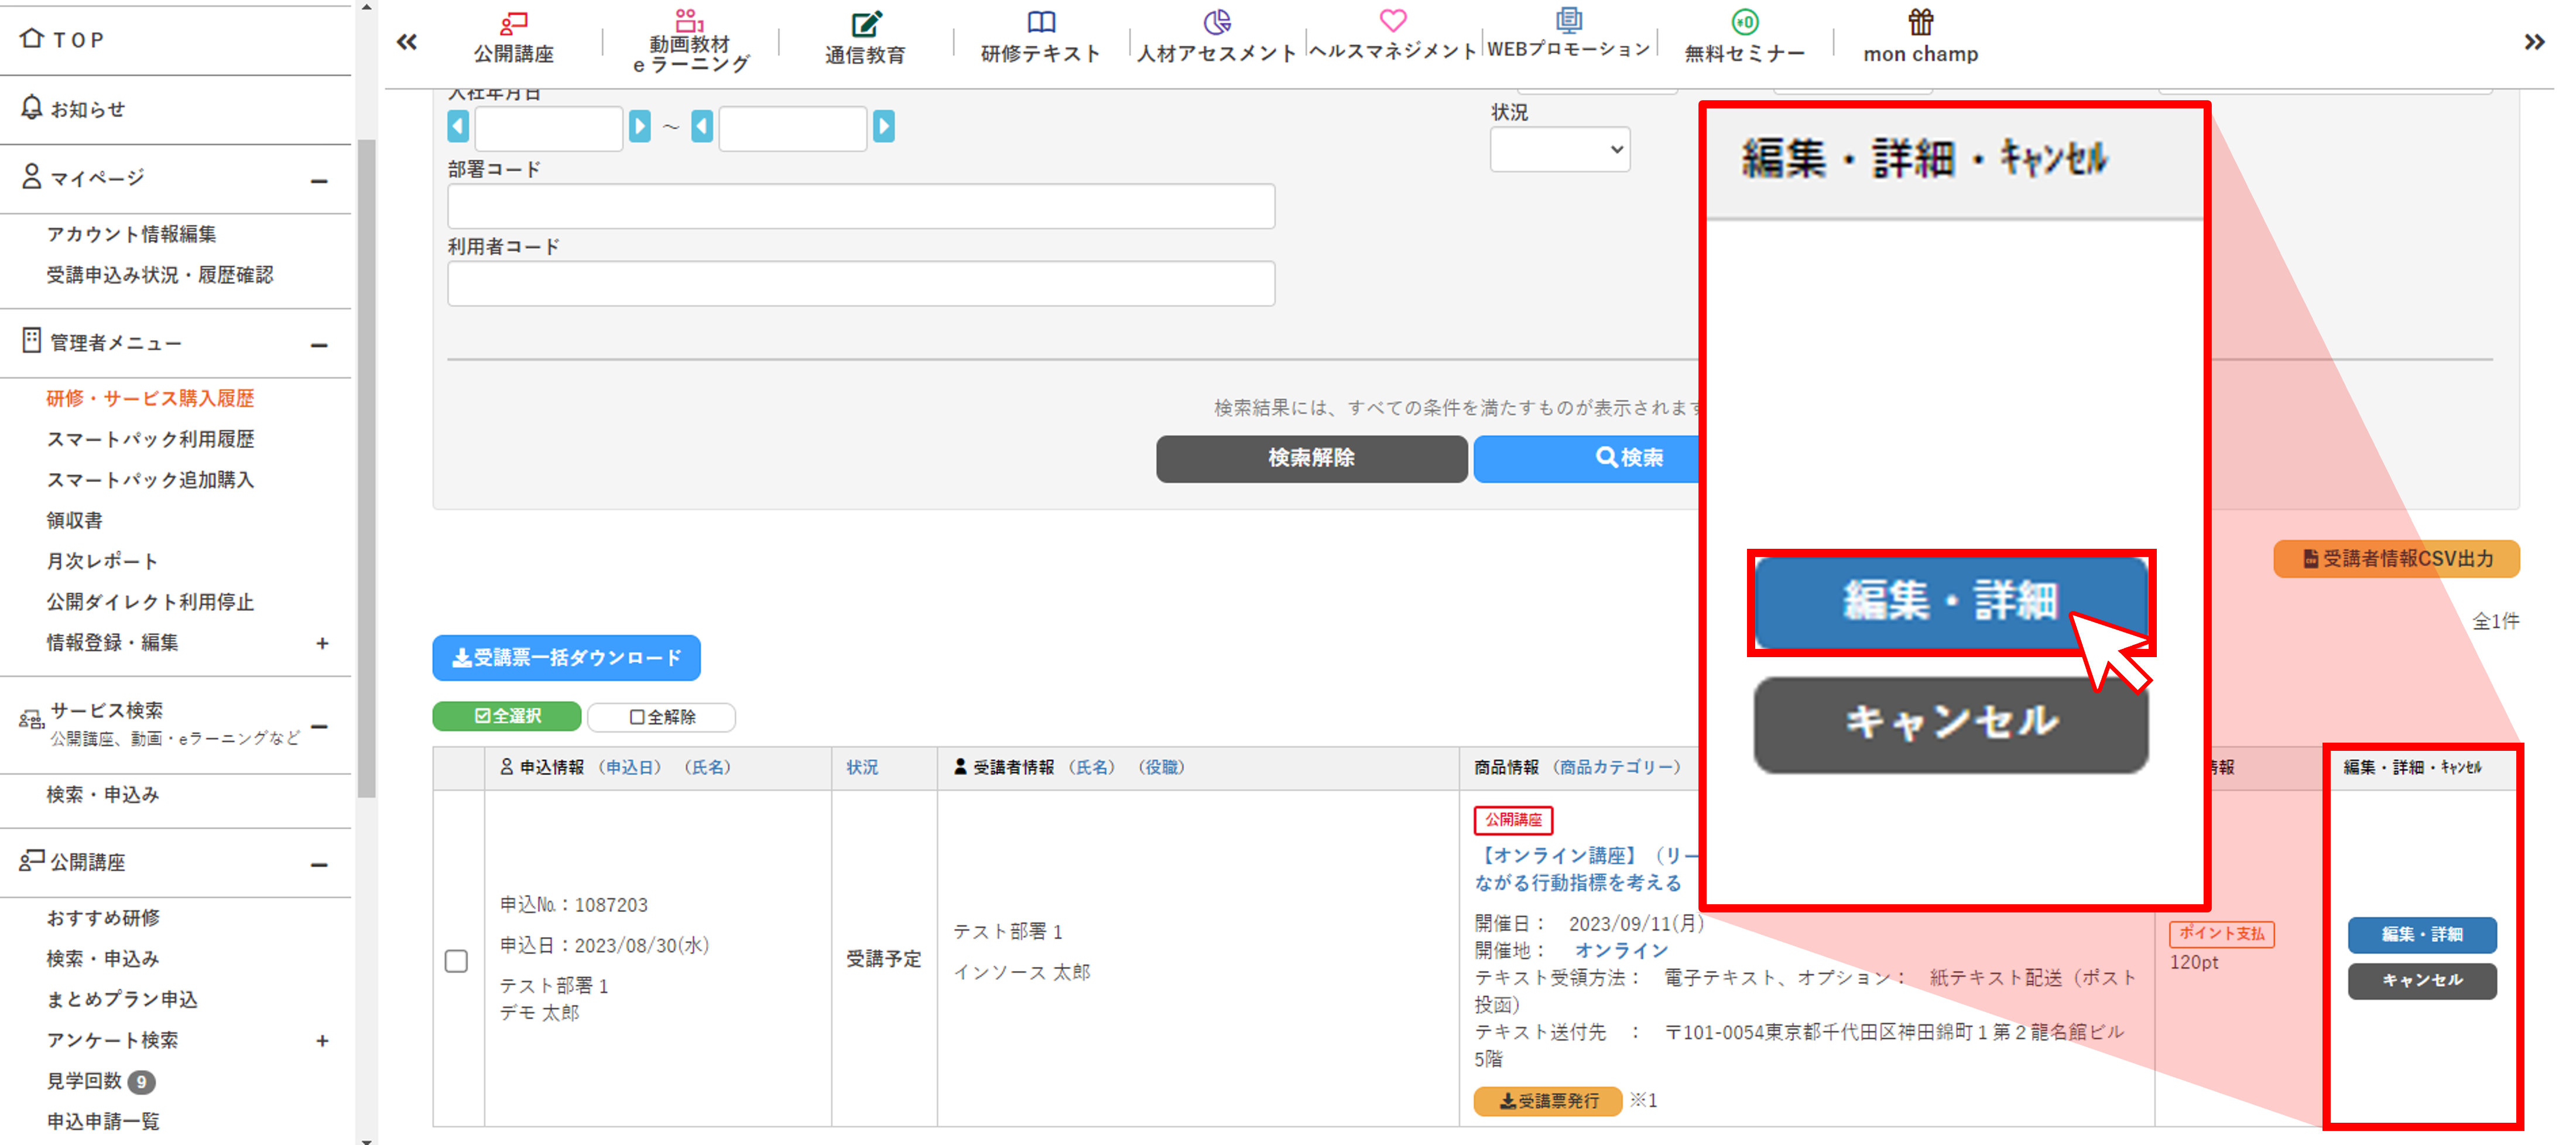Open 受講申込み状況・履歴確認 menu item
Screen dimensions: 2576x1145
[x=160, y=275]
